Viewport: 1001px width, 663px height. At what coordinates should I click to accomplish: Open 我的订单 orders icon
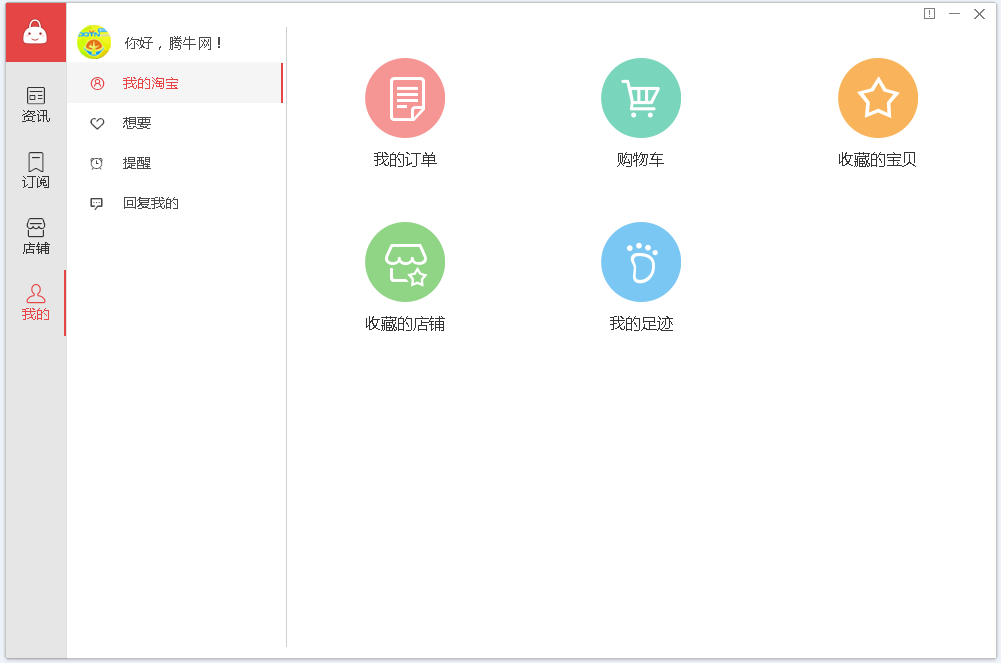[x=405, y=98]
